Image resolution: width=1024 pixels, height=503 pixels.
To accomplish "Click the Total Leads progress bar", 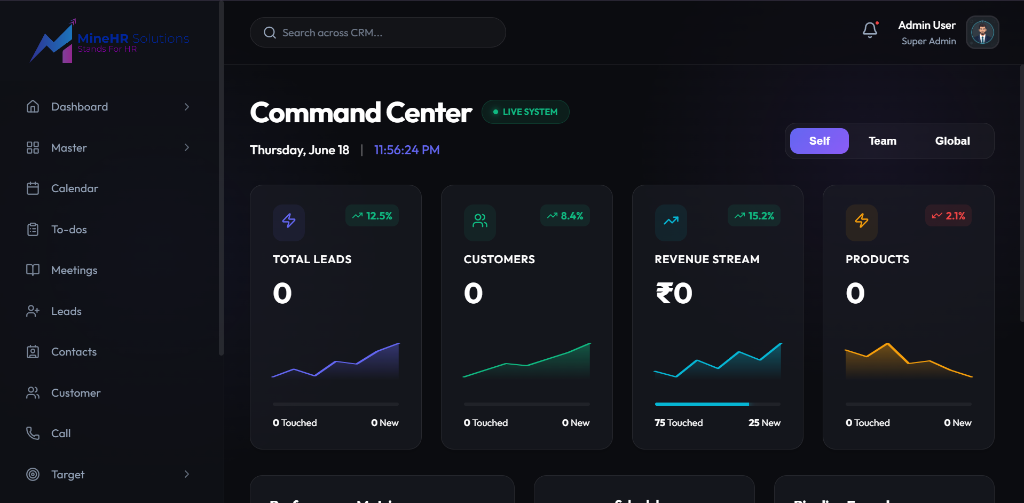I will [336, 404].
